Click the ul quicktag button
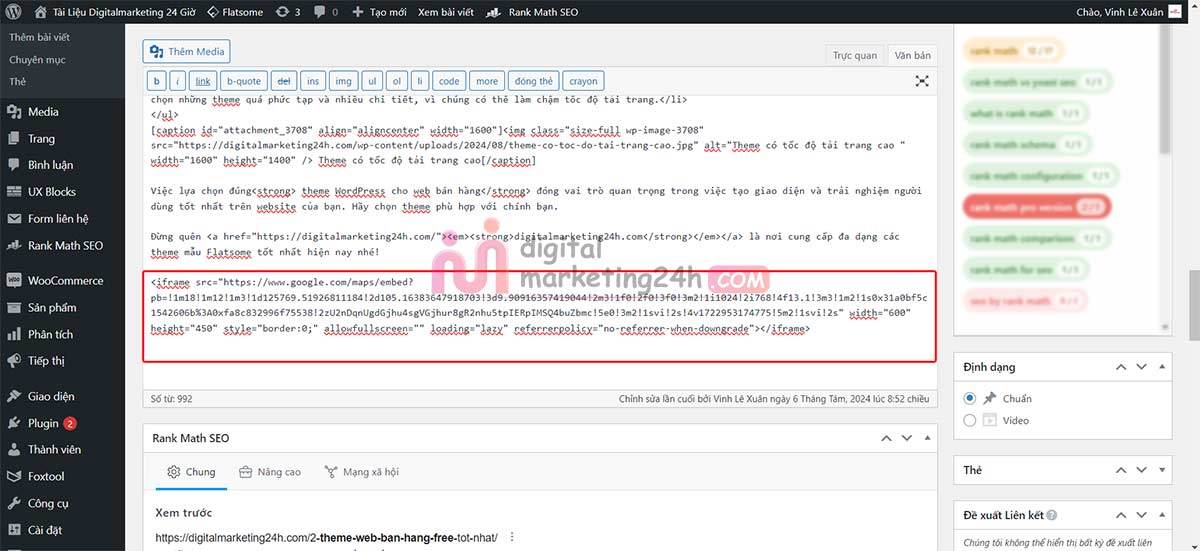The height and width of the screenshot is (551, 1200). tap(372, 81)
